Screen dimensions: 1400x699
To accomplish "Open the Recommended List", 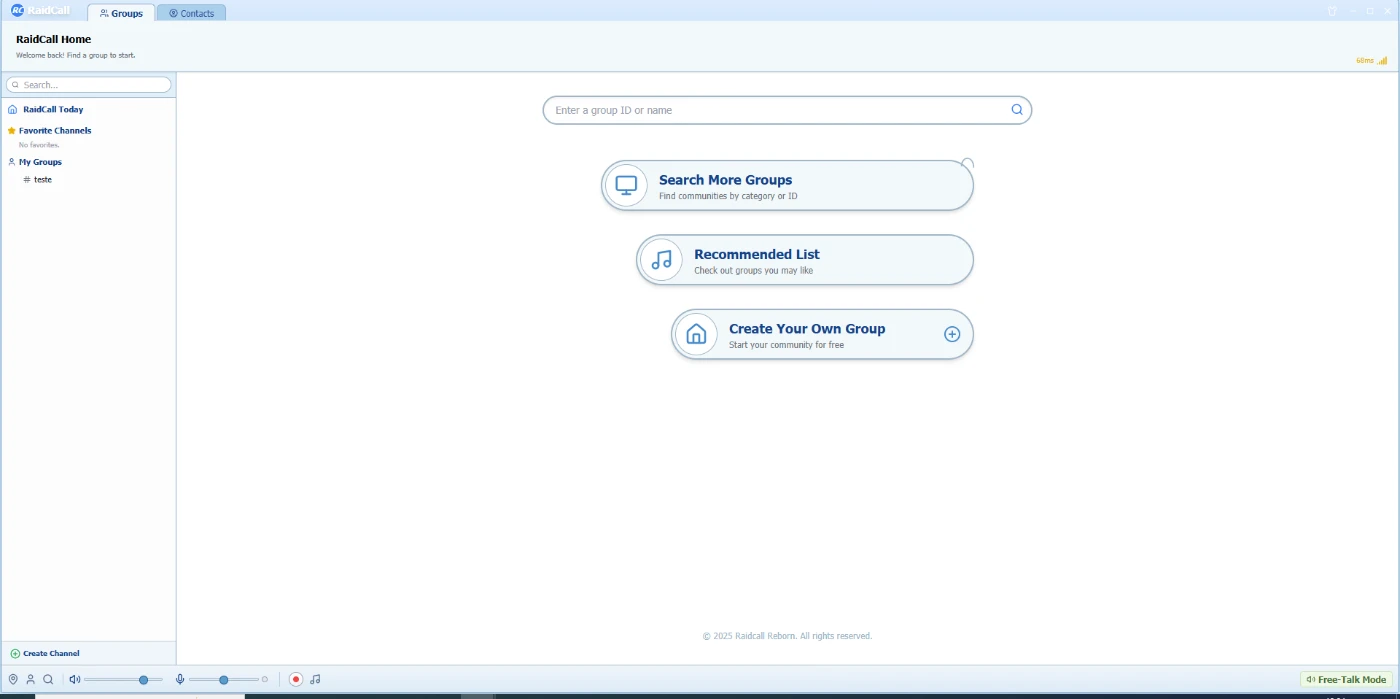I will point(804,260).
